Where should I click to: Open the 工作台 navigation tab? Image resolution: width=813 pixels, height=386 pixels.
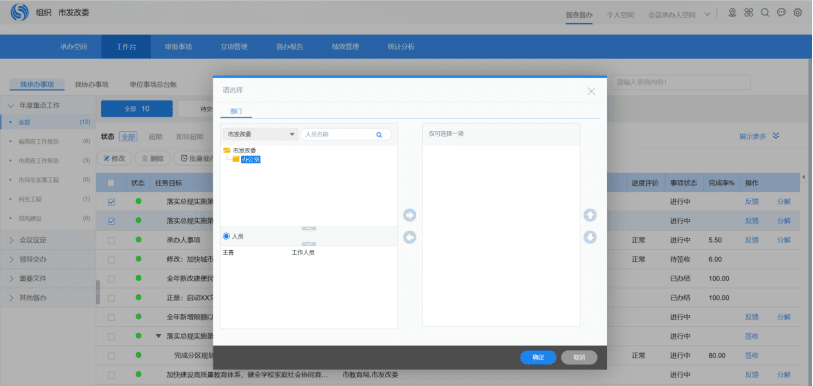126,47
